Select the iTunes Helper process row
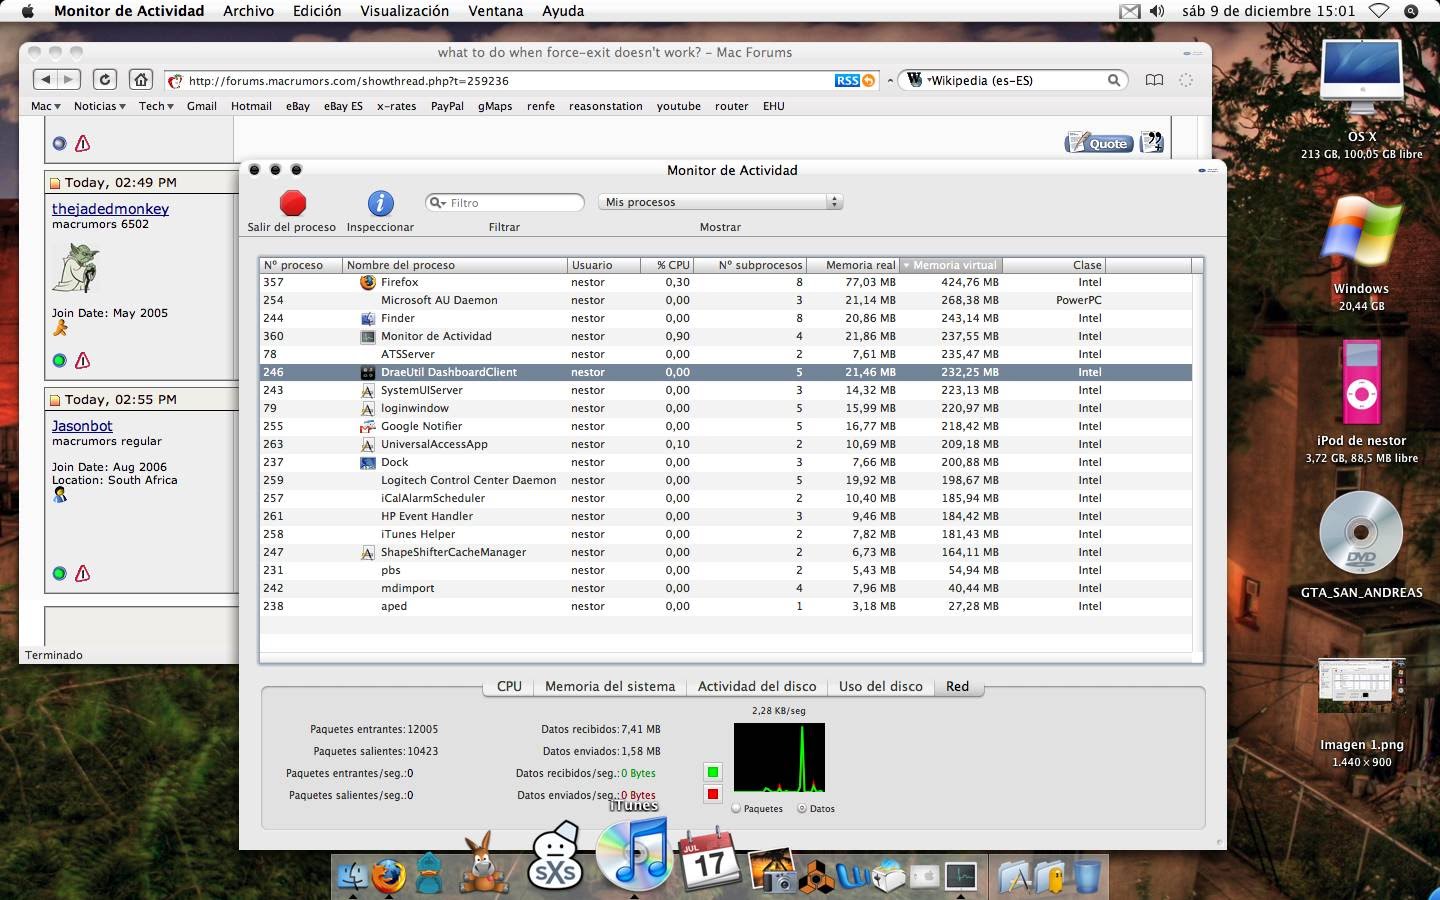 point(725,534)
